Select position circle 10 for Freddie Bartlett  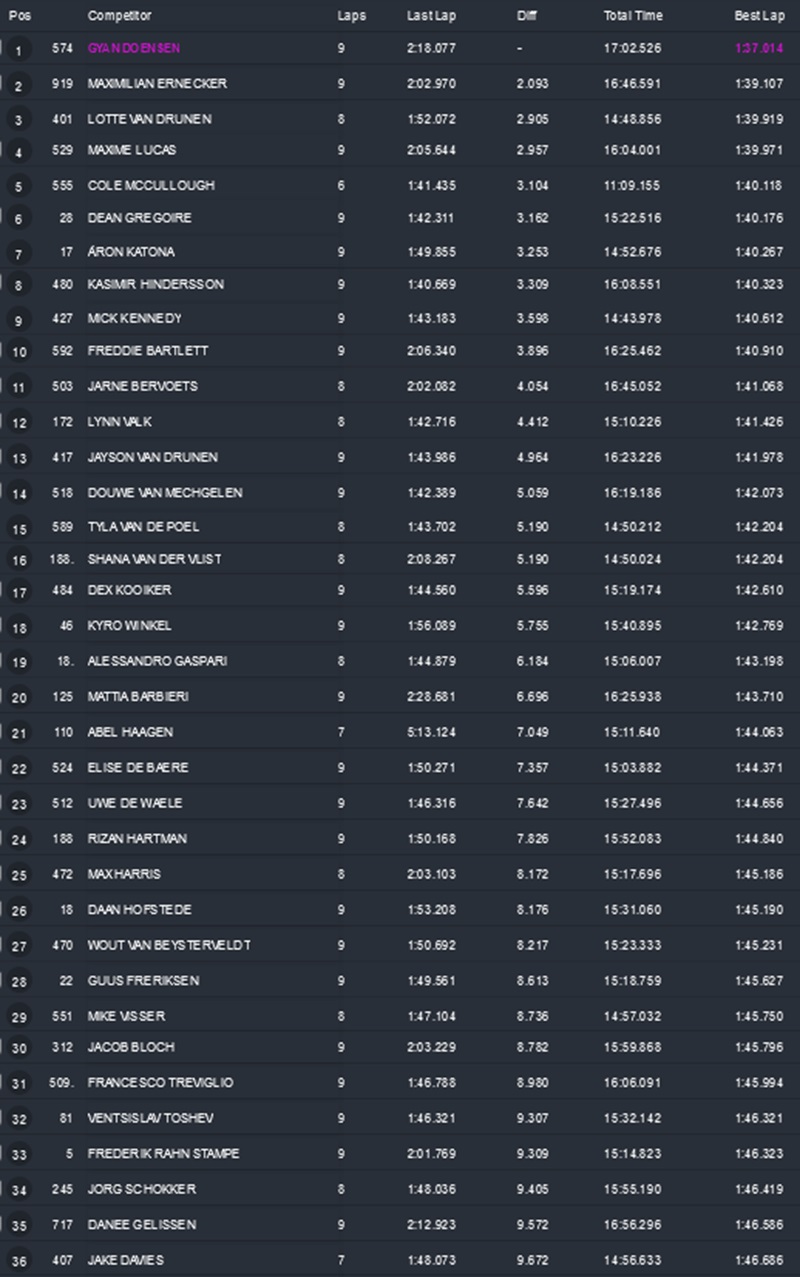point(19,353)
